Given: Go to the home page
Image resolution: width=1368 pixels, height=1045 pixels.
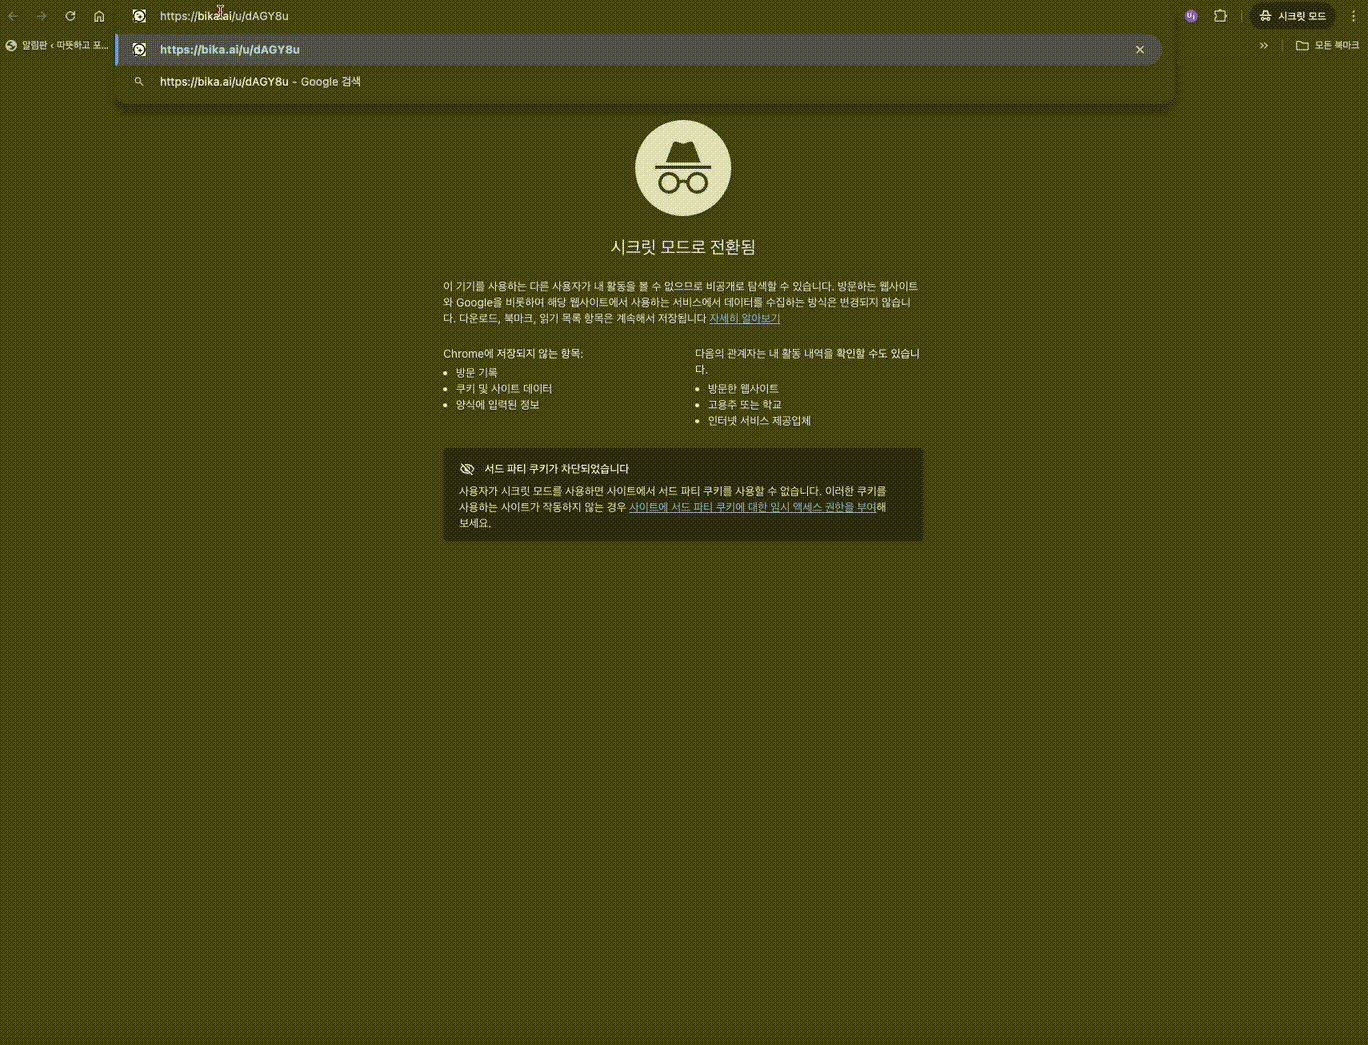Looking at the screenshot, I should 99,16.
